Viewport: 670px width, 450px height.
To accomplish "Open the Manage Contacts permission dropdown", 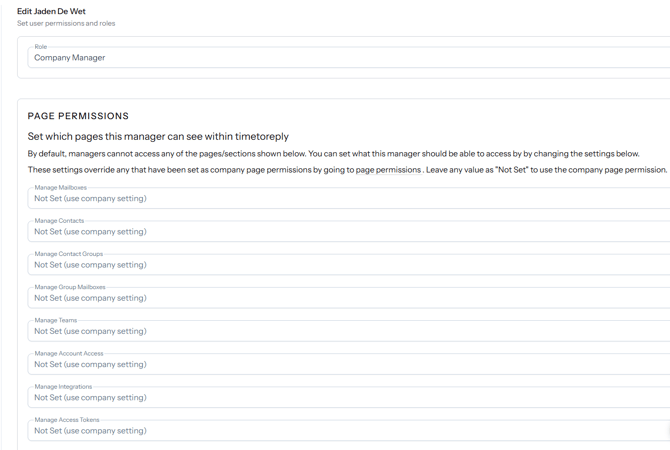I will coord(349,231).
